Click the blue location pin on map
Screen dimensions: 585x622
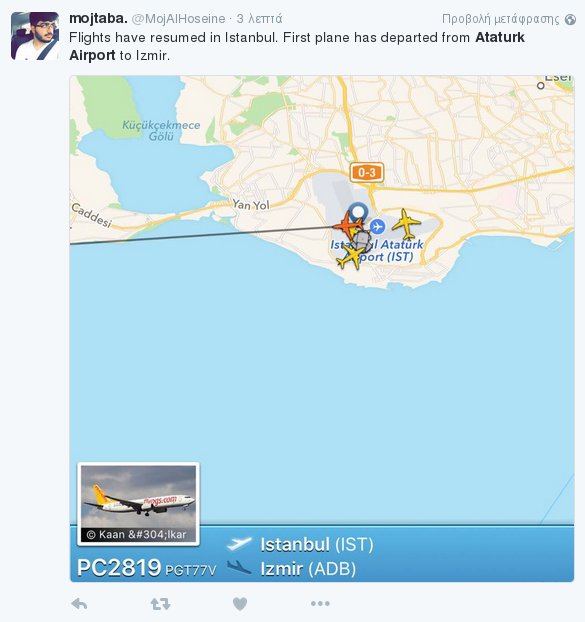(358, 211)
